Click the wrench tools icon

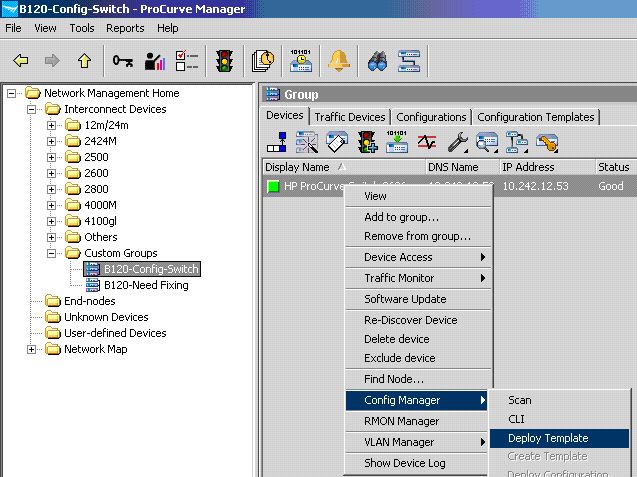[457, 143]
